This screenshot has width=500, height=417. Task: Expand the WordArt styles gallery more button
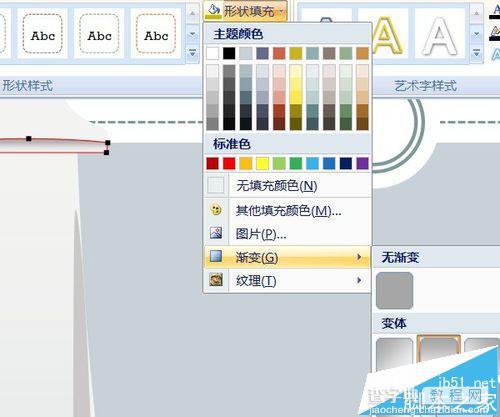[477, 53]
